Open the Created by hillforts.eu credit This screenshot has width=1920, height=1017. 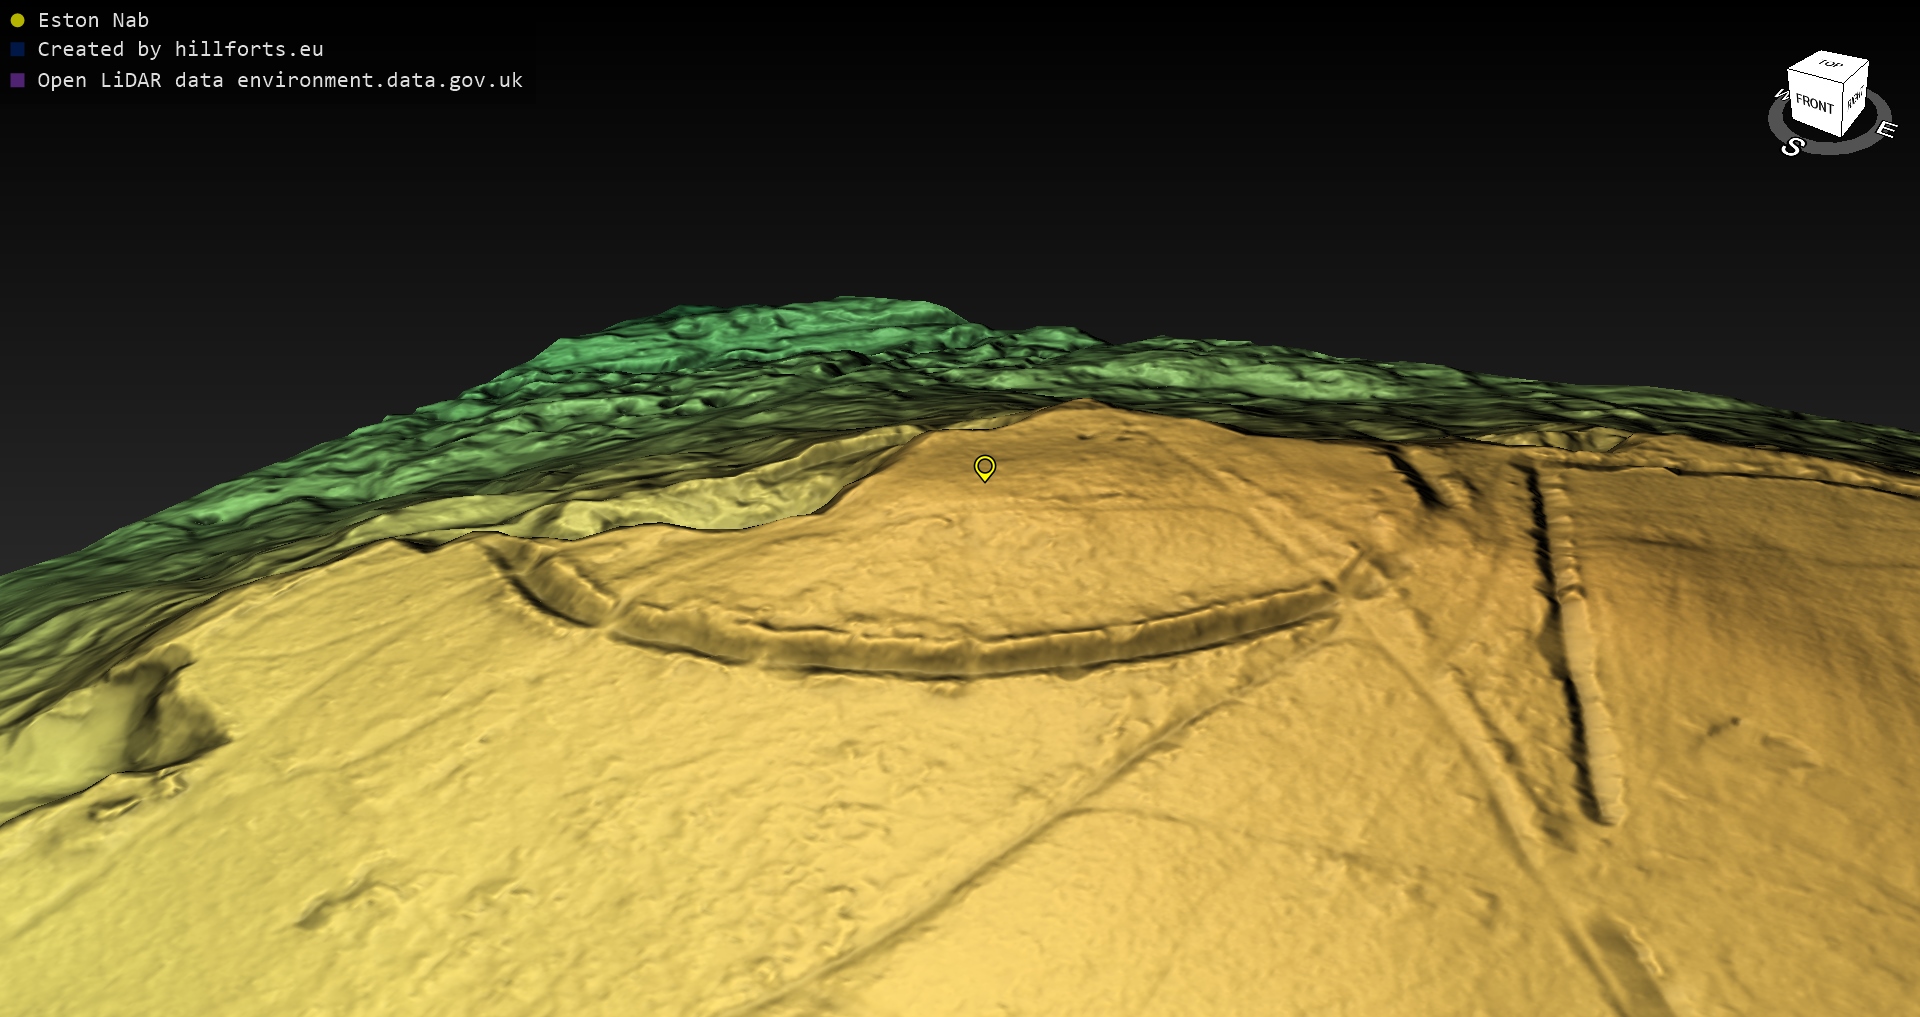point(180,49)
